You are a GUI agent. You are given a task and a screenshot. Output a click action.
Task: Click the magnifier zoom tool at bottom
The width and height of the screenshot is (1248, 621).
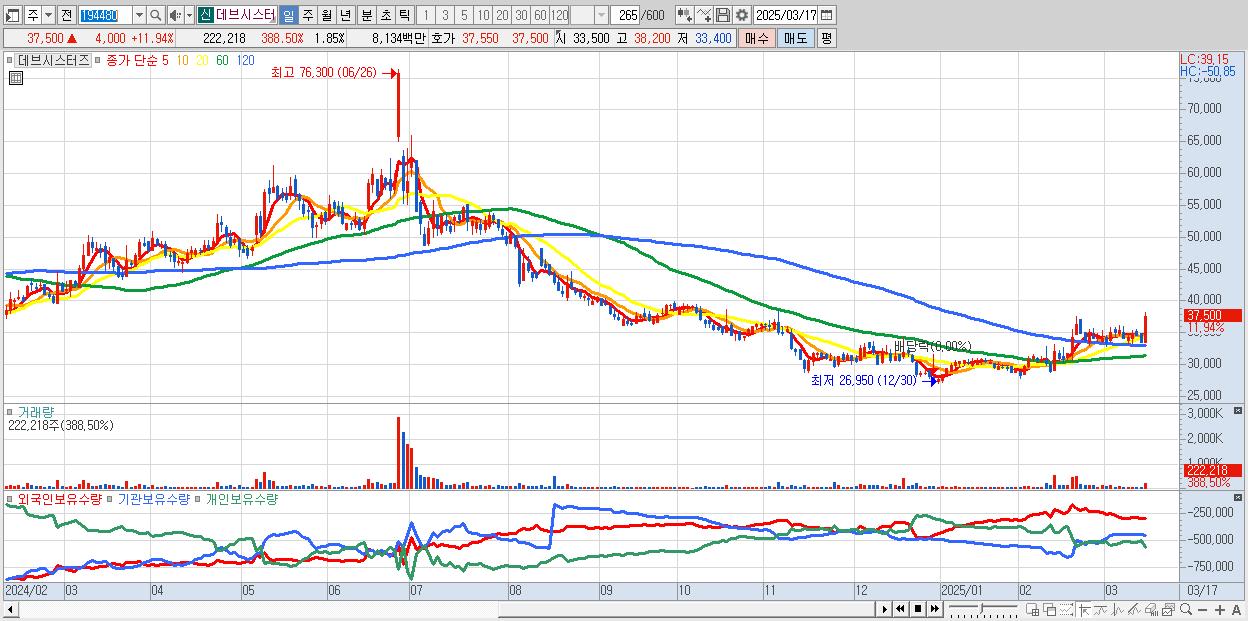1186,609
